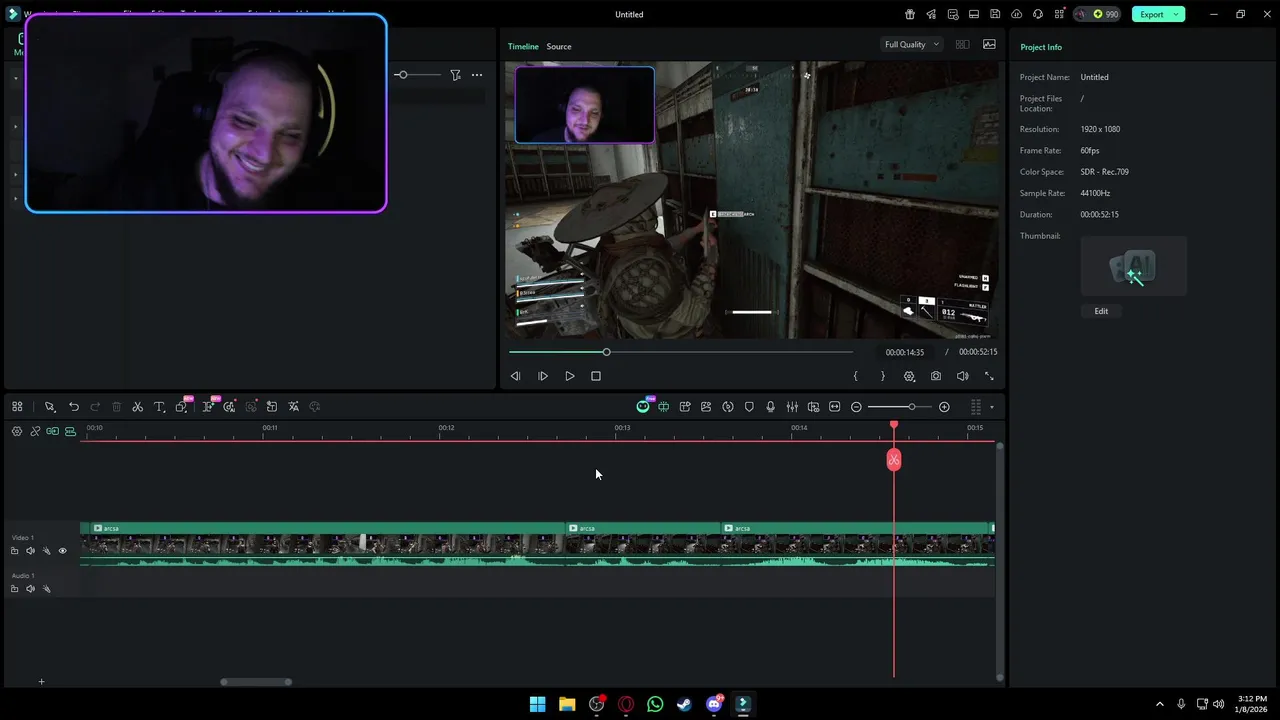Toggle the magnetic timeline icon in the timeline header
This screenshot has width=1280, height=720.
[x=70, y=431]
